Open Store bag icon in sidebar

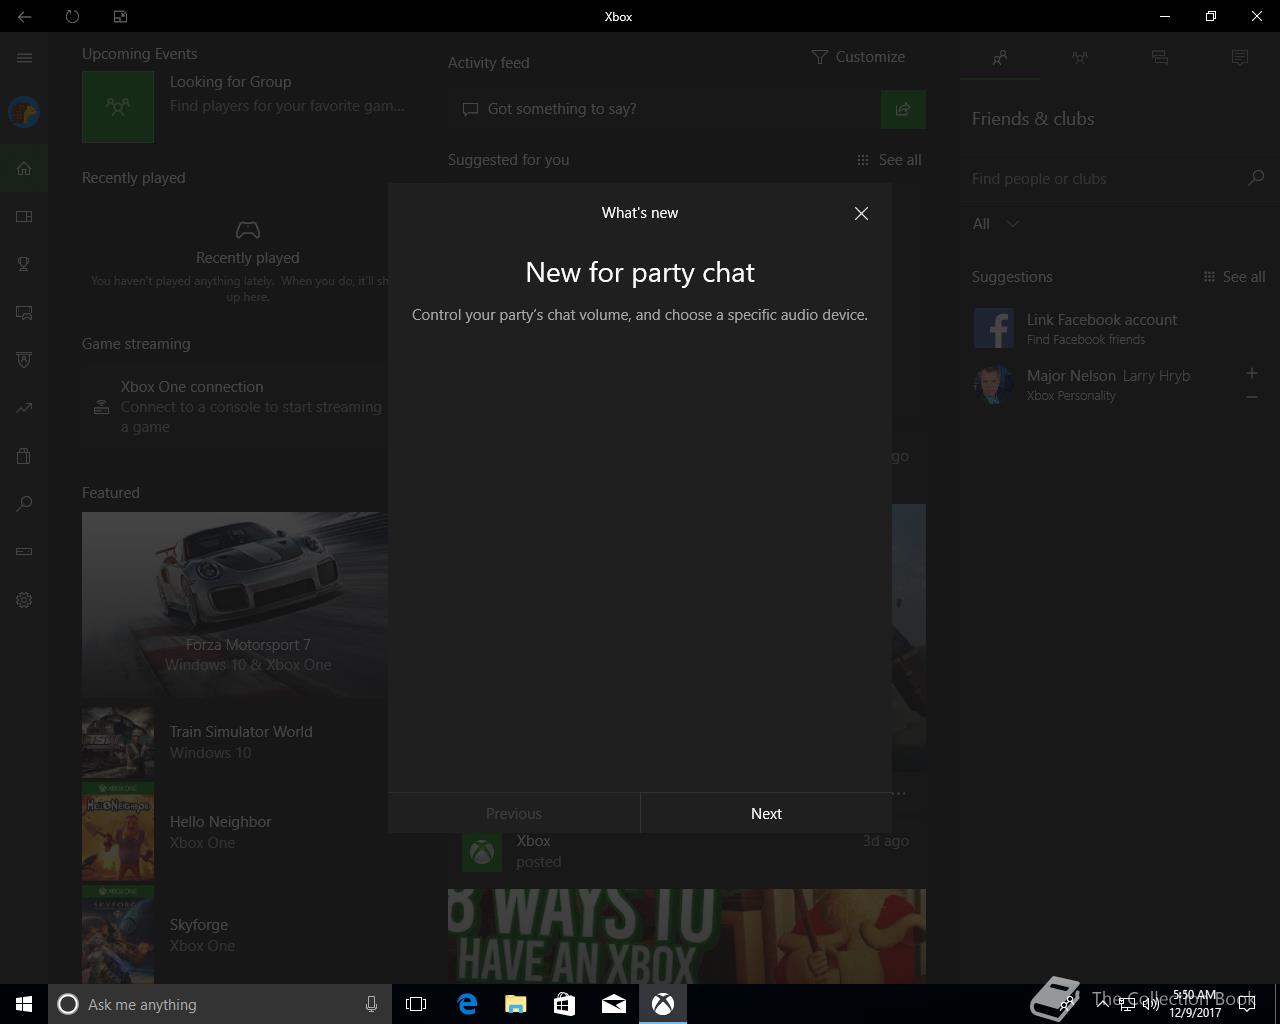click(x=24, y=456)
